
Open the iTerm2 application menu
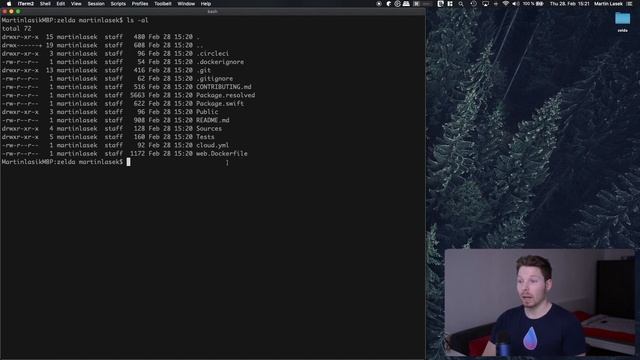(x=26, y=4)
